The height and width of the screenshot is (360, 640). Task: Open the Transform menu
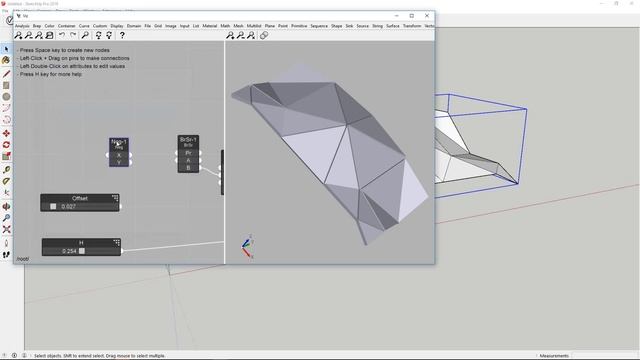tap(412, 26)
